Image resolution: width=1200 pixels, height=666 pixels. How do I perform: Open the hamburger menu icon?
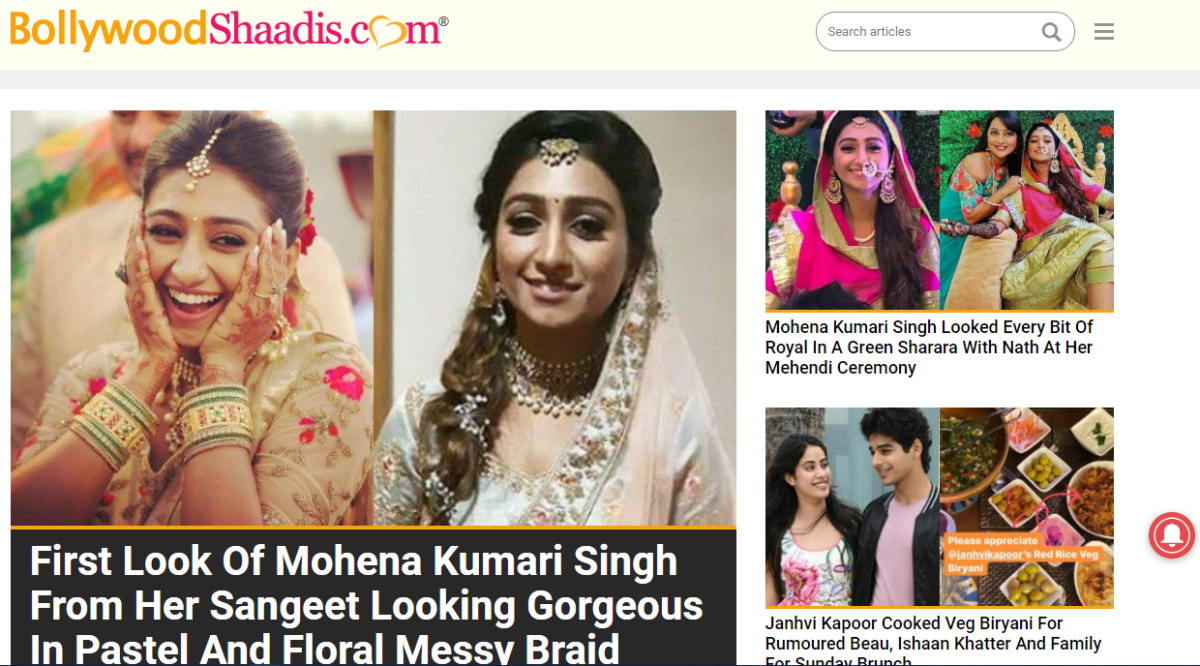click(1104, 32)
